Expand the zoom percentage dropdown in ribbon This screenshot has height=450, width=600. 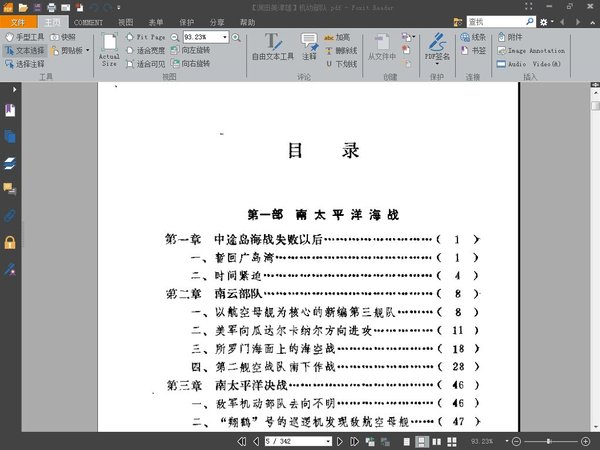click(x=225, y=37)
